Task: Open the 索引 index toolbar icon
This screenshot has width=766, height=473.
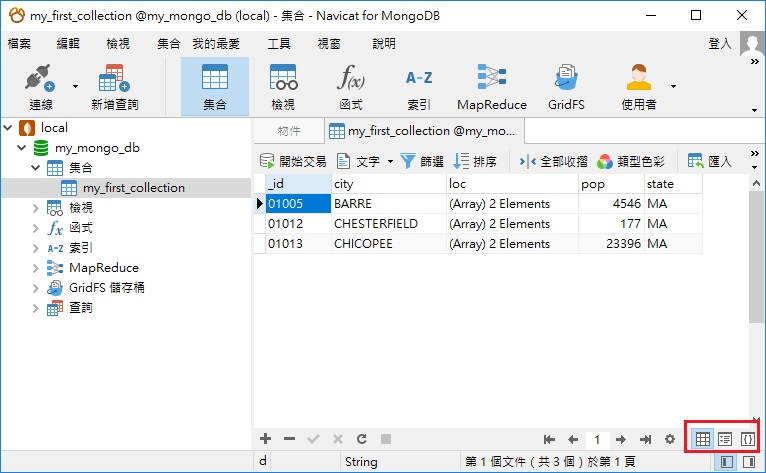Action: pyautogui.click(x=419, y=80)
